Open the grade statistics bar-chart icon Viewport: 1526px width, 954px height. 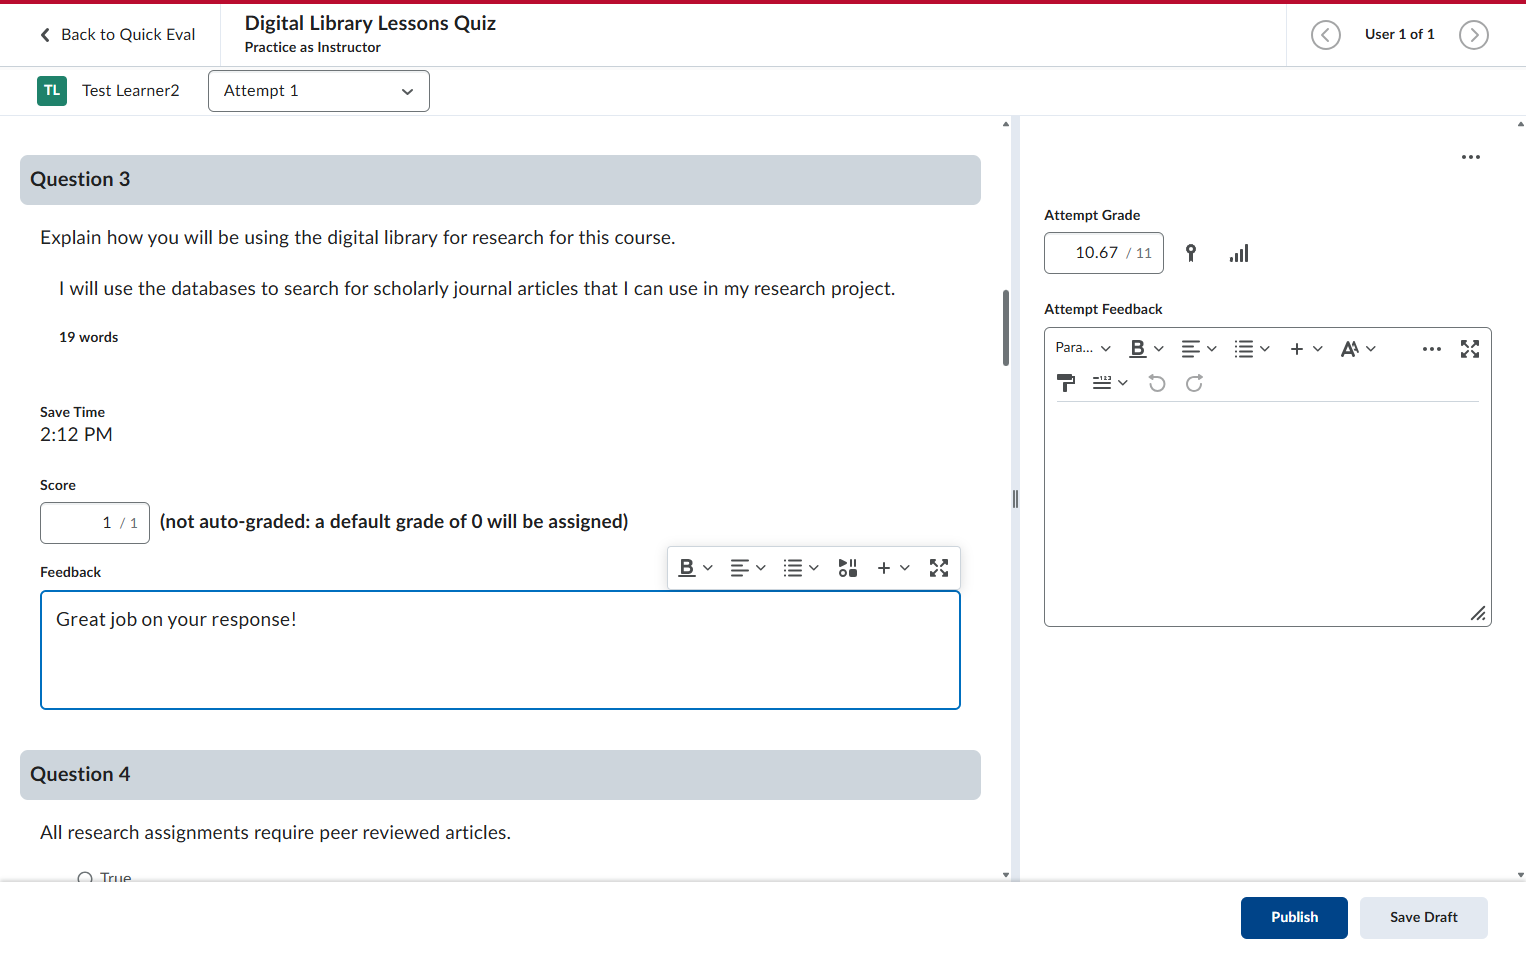click(1239, 253)
